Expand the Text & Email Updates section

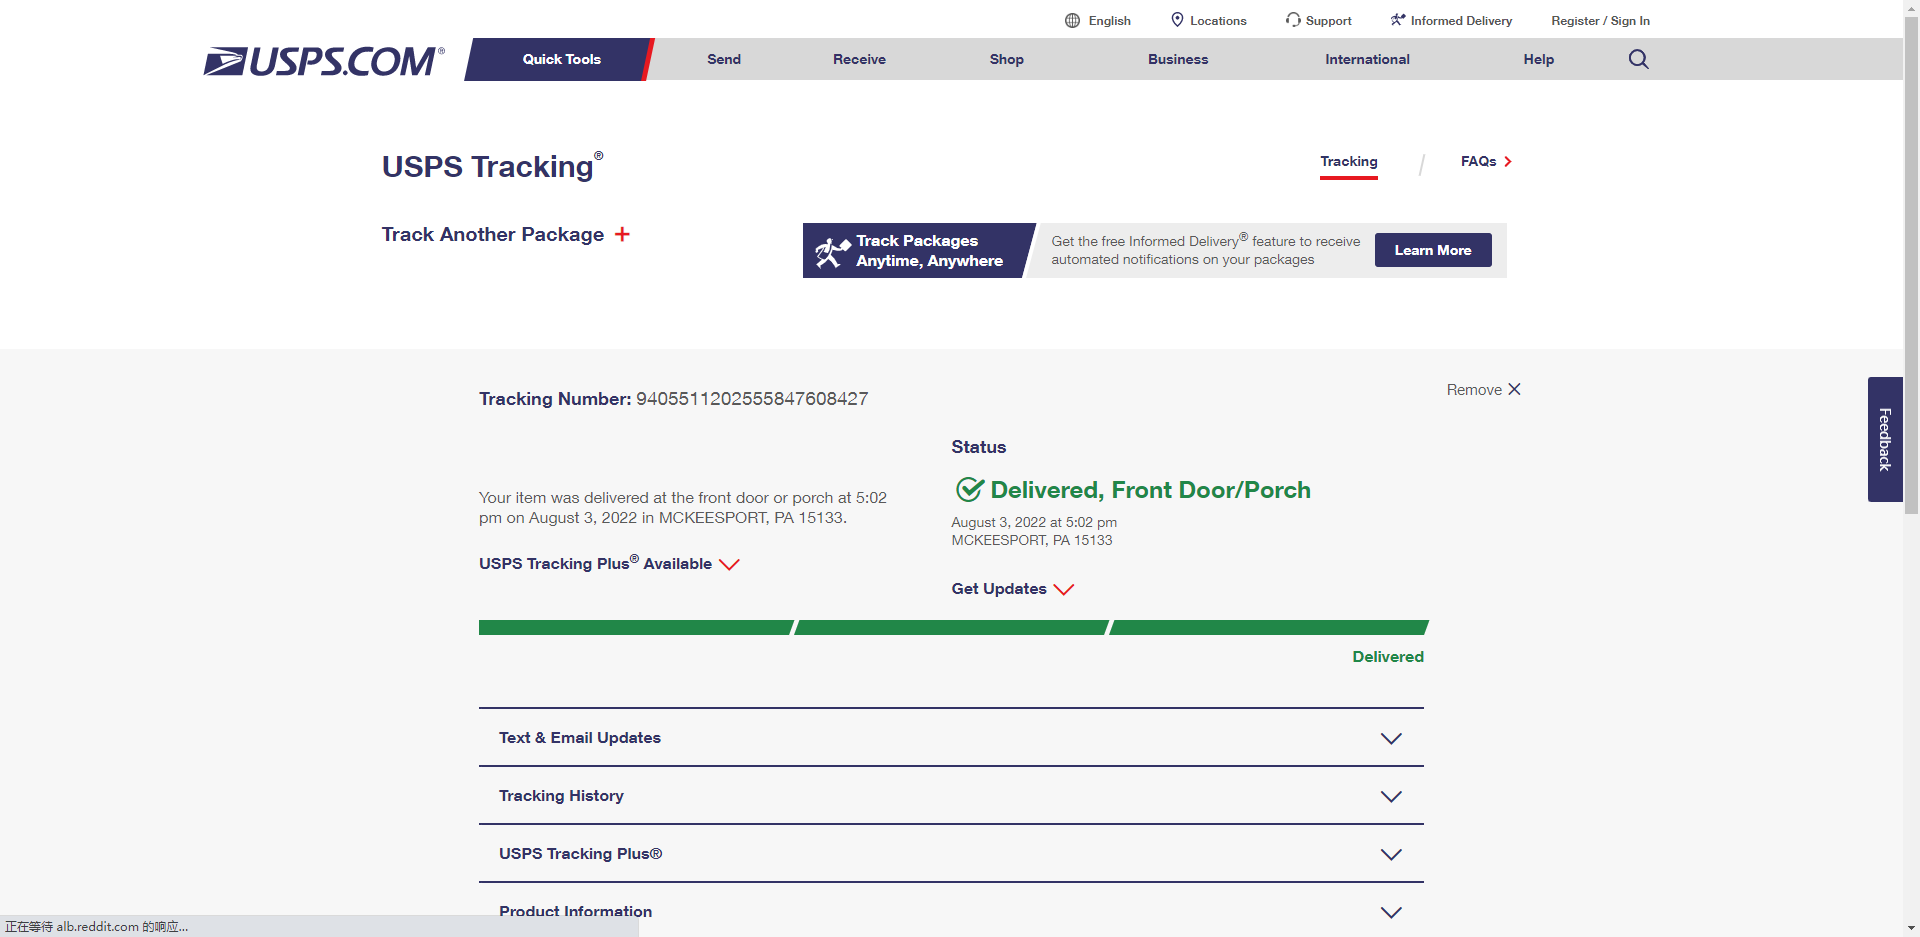tap(1390, 738)
